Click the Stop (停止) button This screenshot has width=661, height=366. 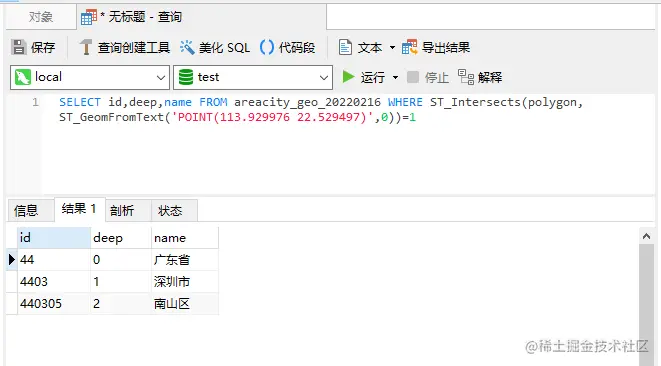pos(427,77)
